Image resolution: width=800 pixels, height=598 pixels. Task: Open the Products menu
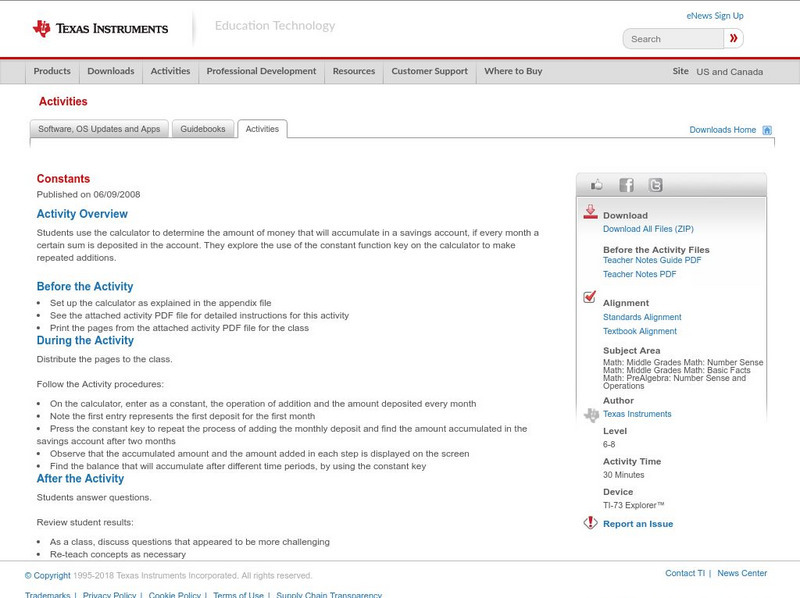coord(52,71)
